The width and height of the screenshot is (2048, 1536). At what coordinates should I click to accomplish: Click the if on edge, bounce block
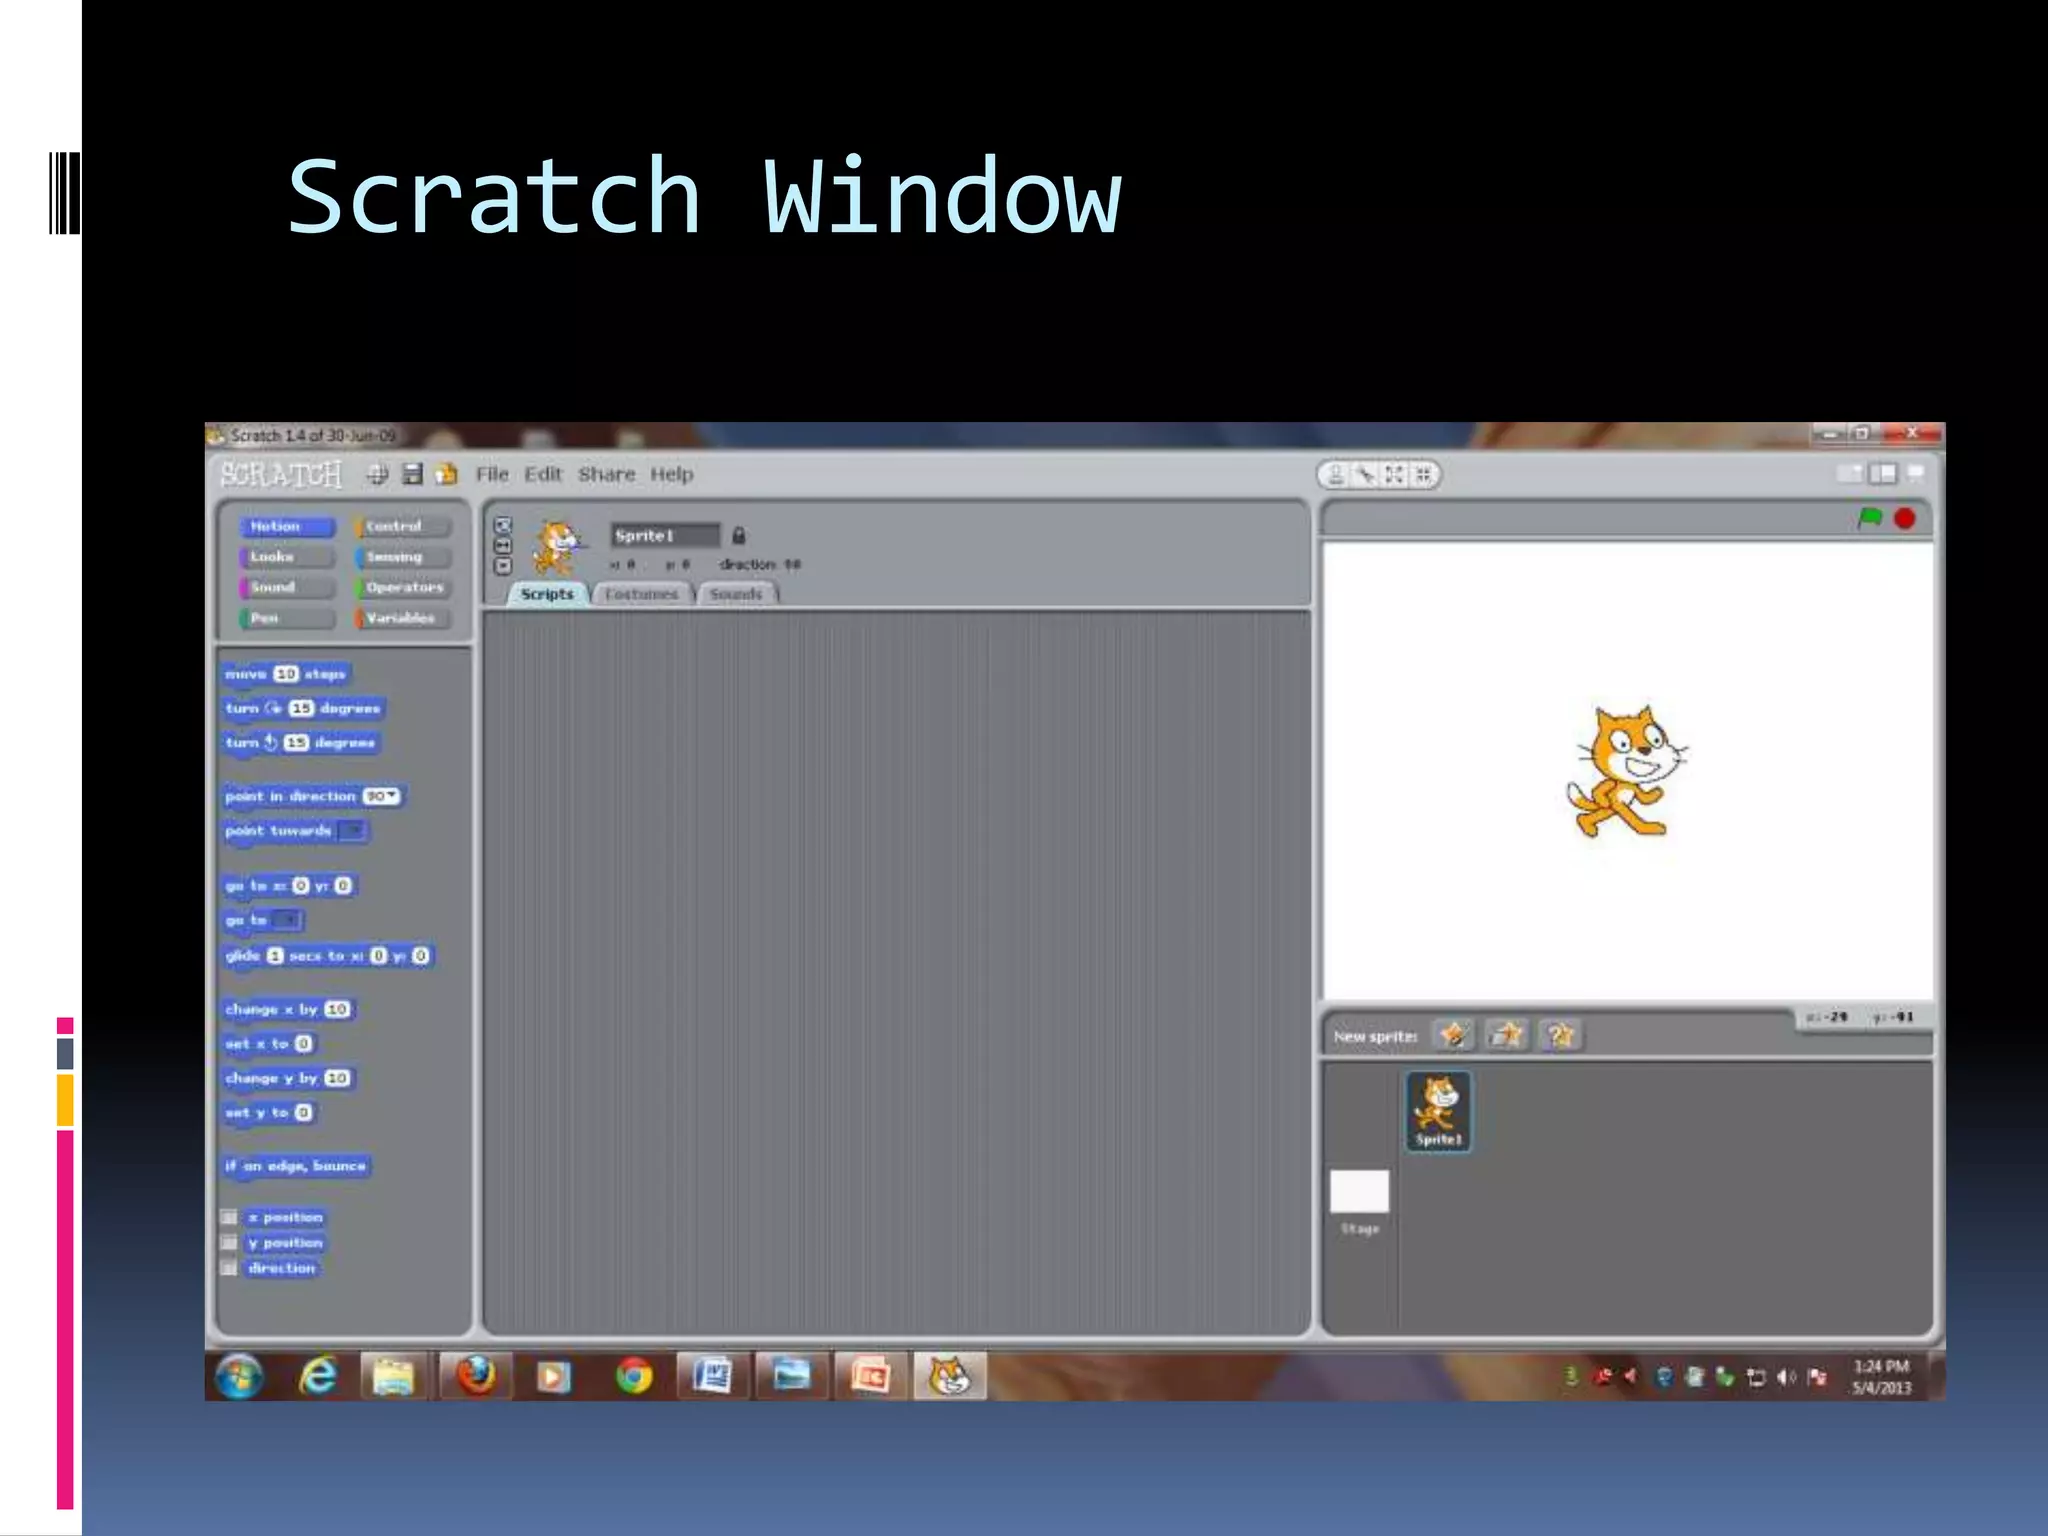[x=296, y=1166]
